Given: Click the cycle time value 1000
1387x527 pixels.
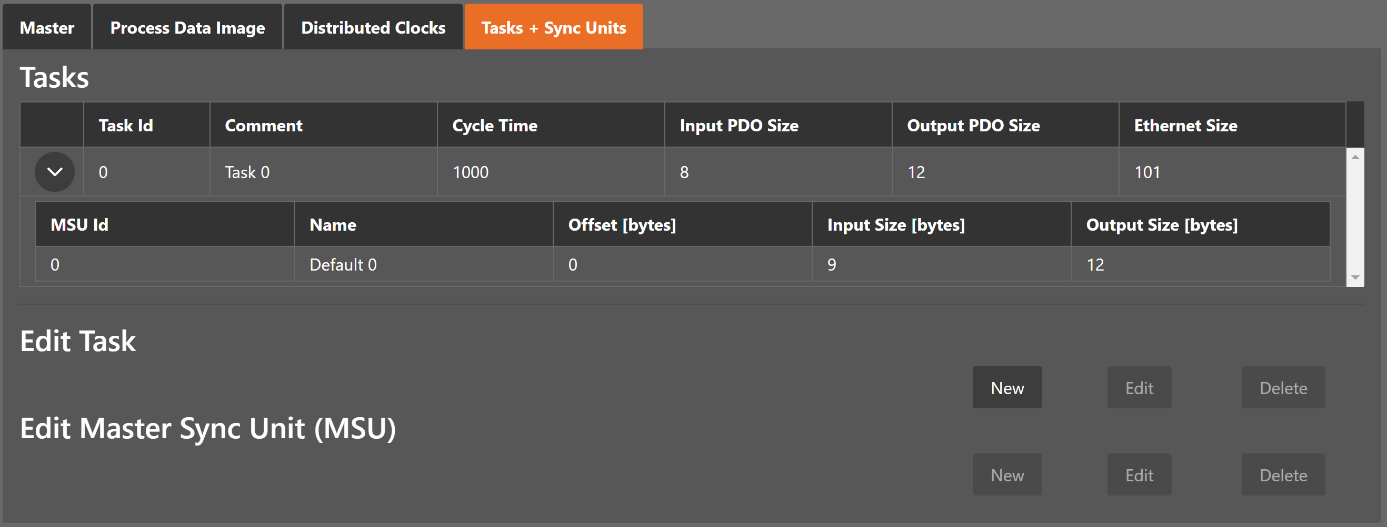Looking at the screenshot, I should click(x=471, y=172).
